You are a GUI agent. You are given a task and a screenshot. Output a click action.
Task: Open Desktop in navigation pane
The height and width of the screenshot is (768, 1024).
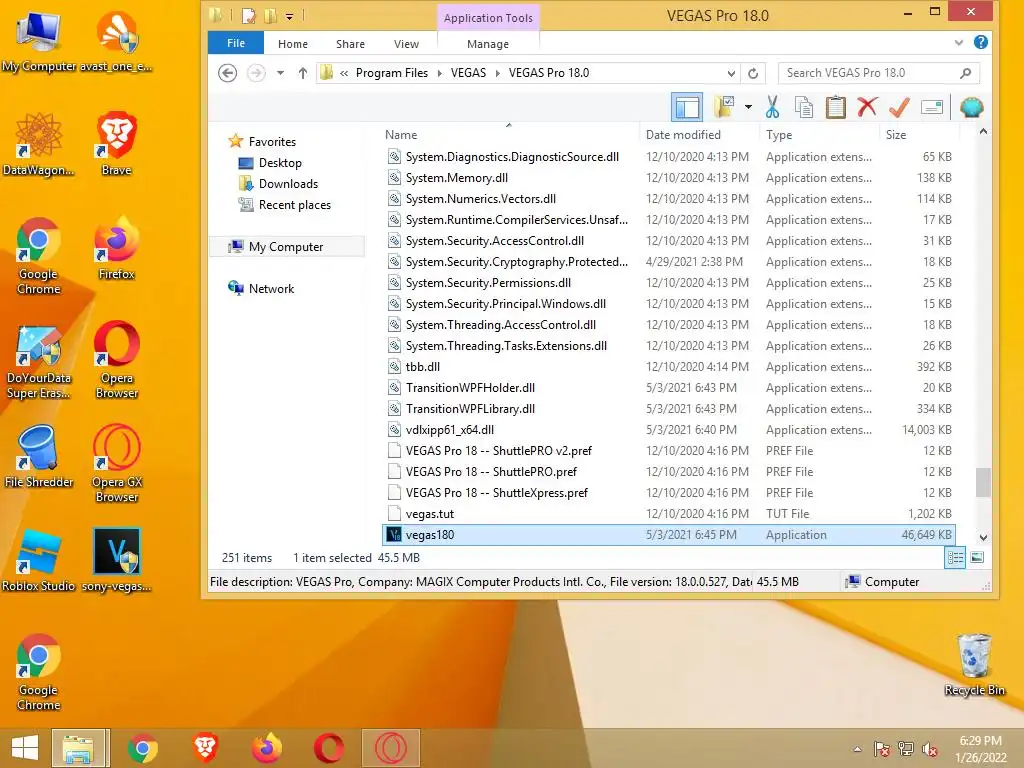(x=280, y=163)
